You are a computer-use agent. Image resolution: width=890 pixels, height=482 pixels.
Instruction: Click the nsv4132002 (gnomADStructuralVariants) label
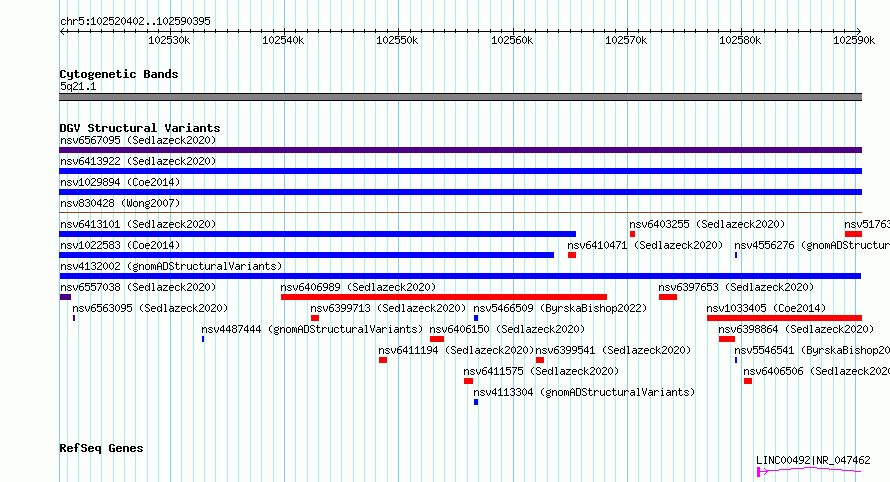[x=171, y=266]
